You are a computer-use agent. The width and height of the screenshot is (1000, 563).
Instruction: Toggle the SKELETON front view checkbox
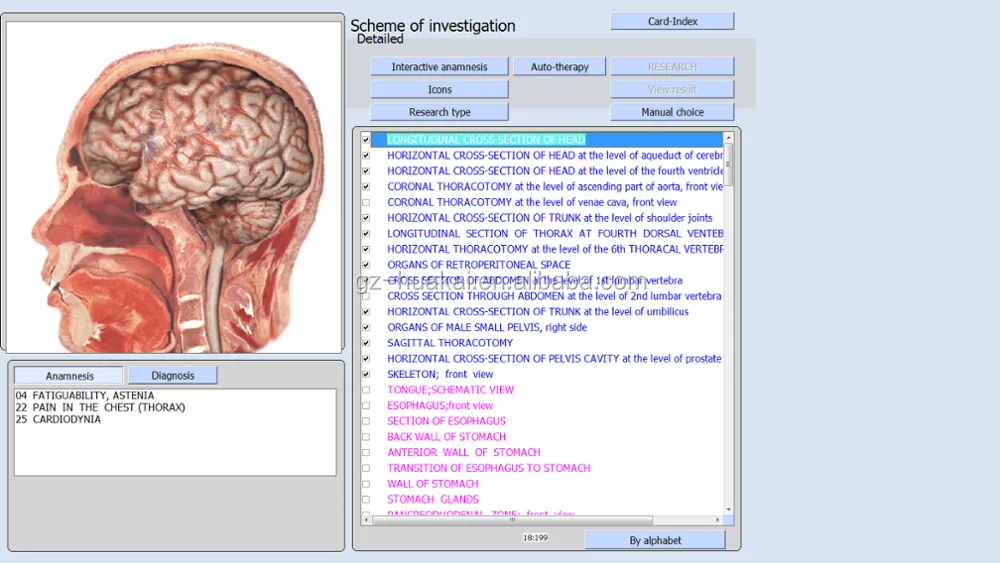coord(366,374)
